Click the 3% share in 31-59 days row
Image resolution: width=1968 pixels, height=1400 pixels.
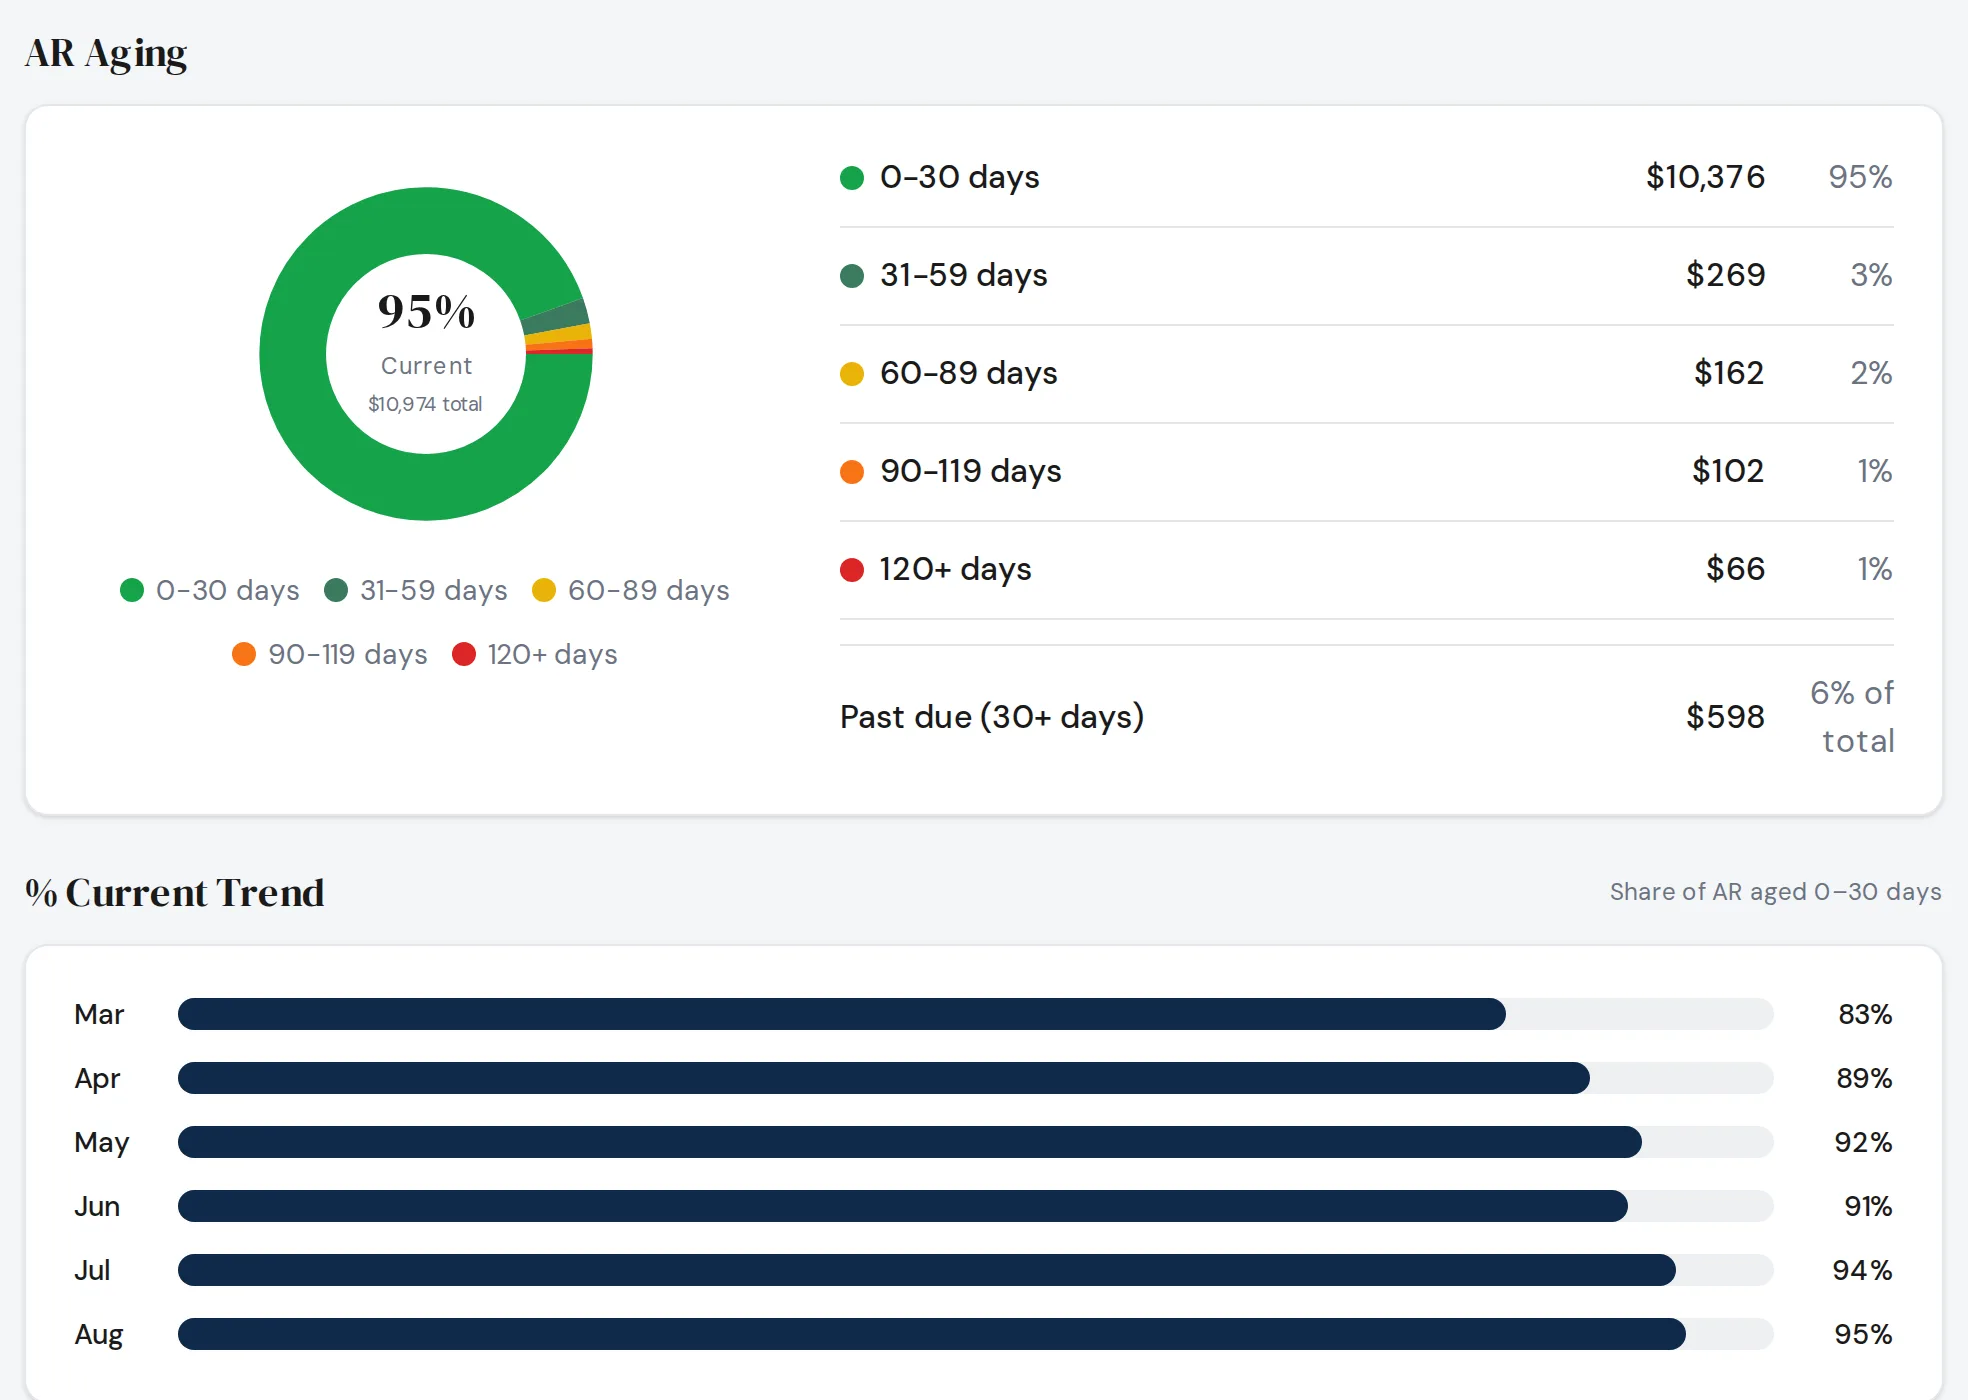[1871, 275]
